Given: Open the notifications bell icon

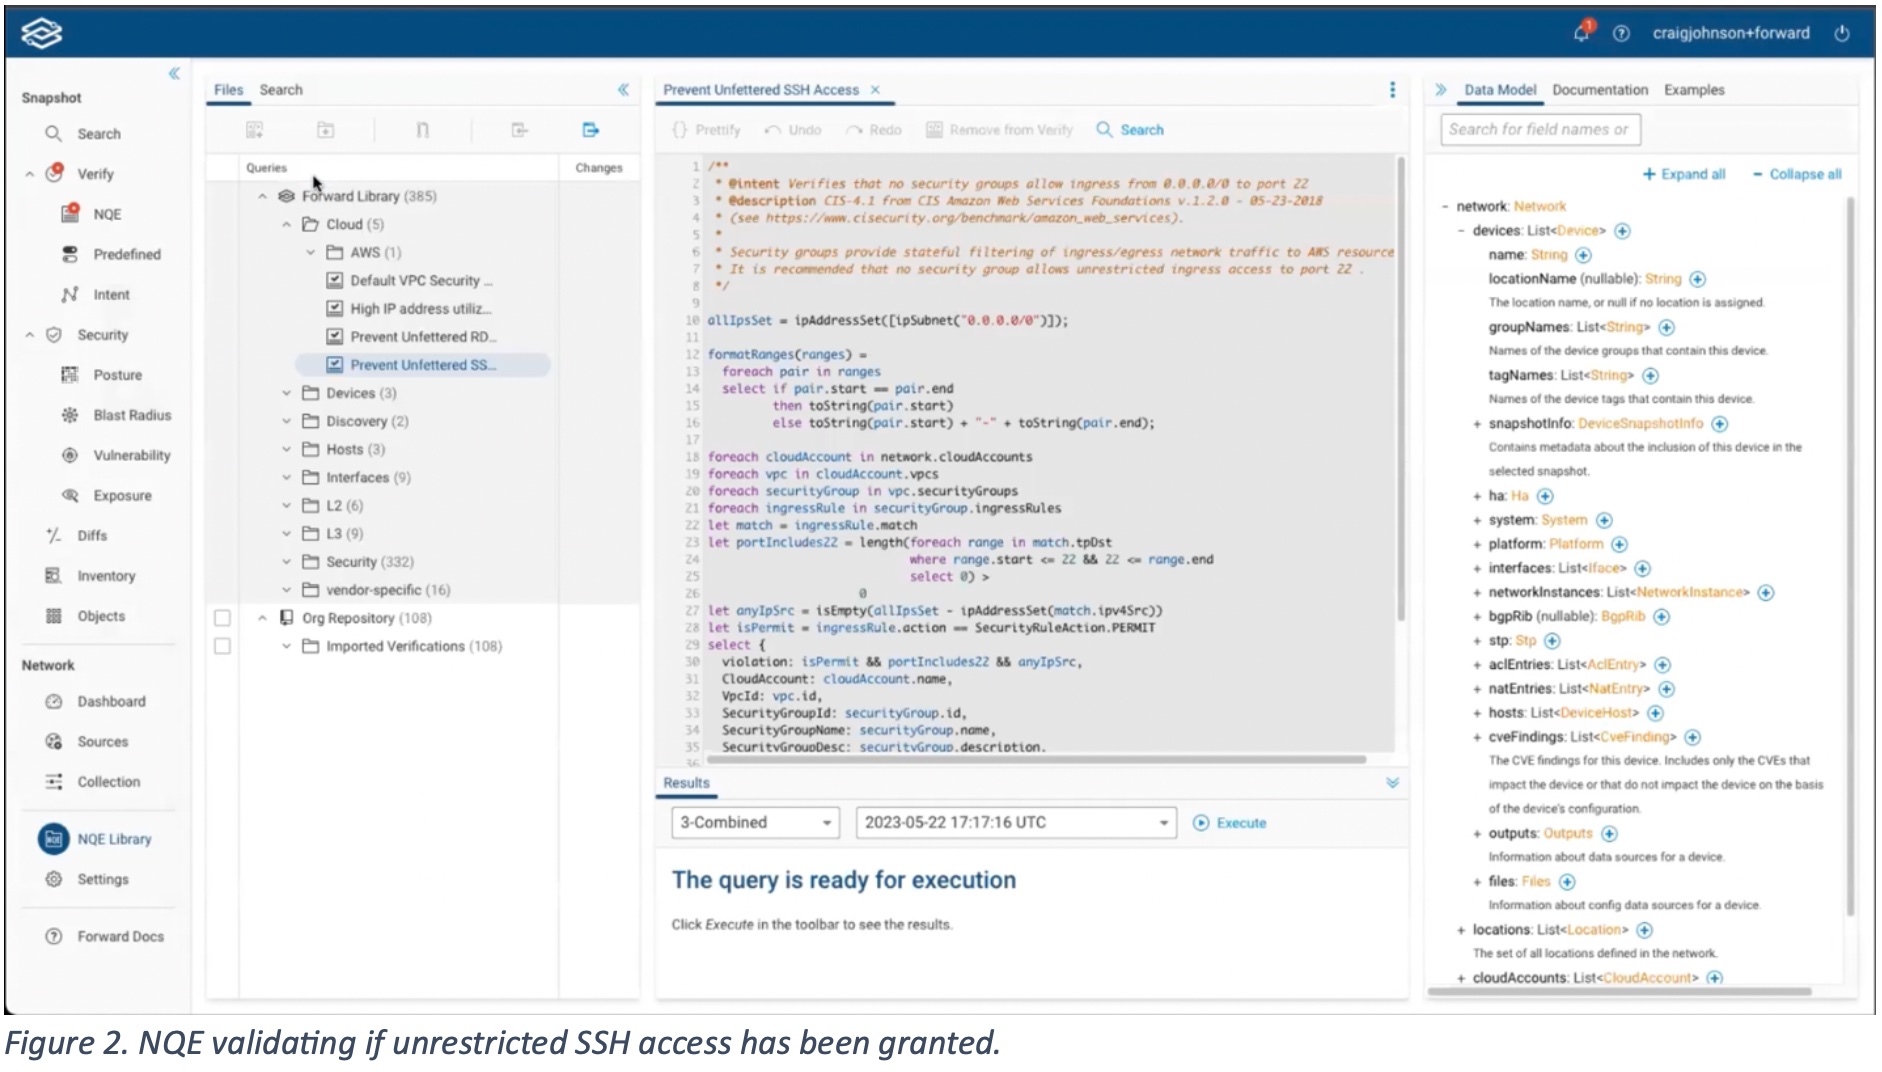Looking at the screenshot, I should pos(1582,32).
